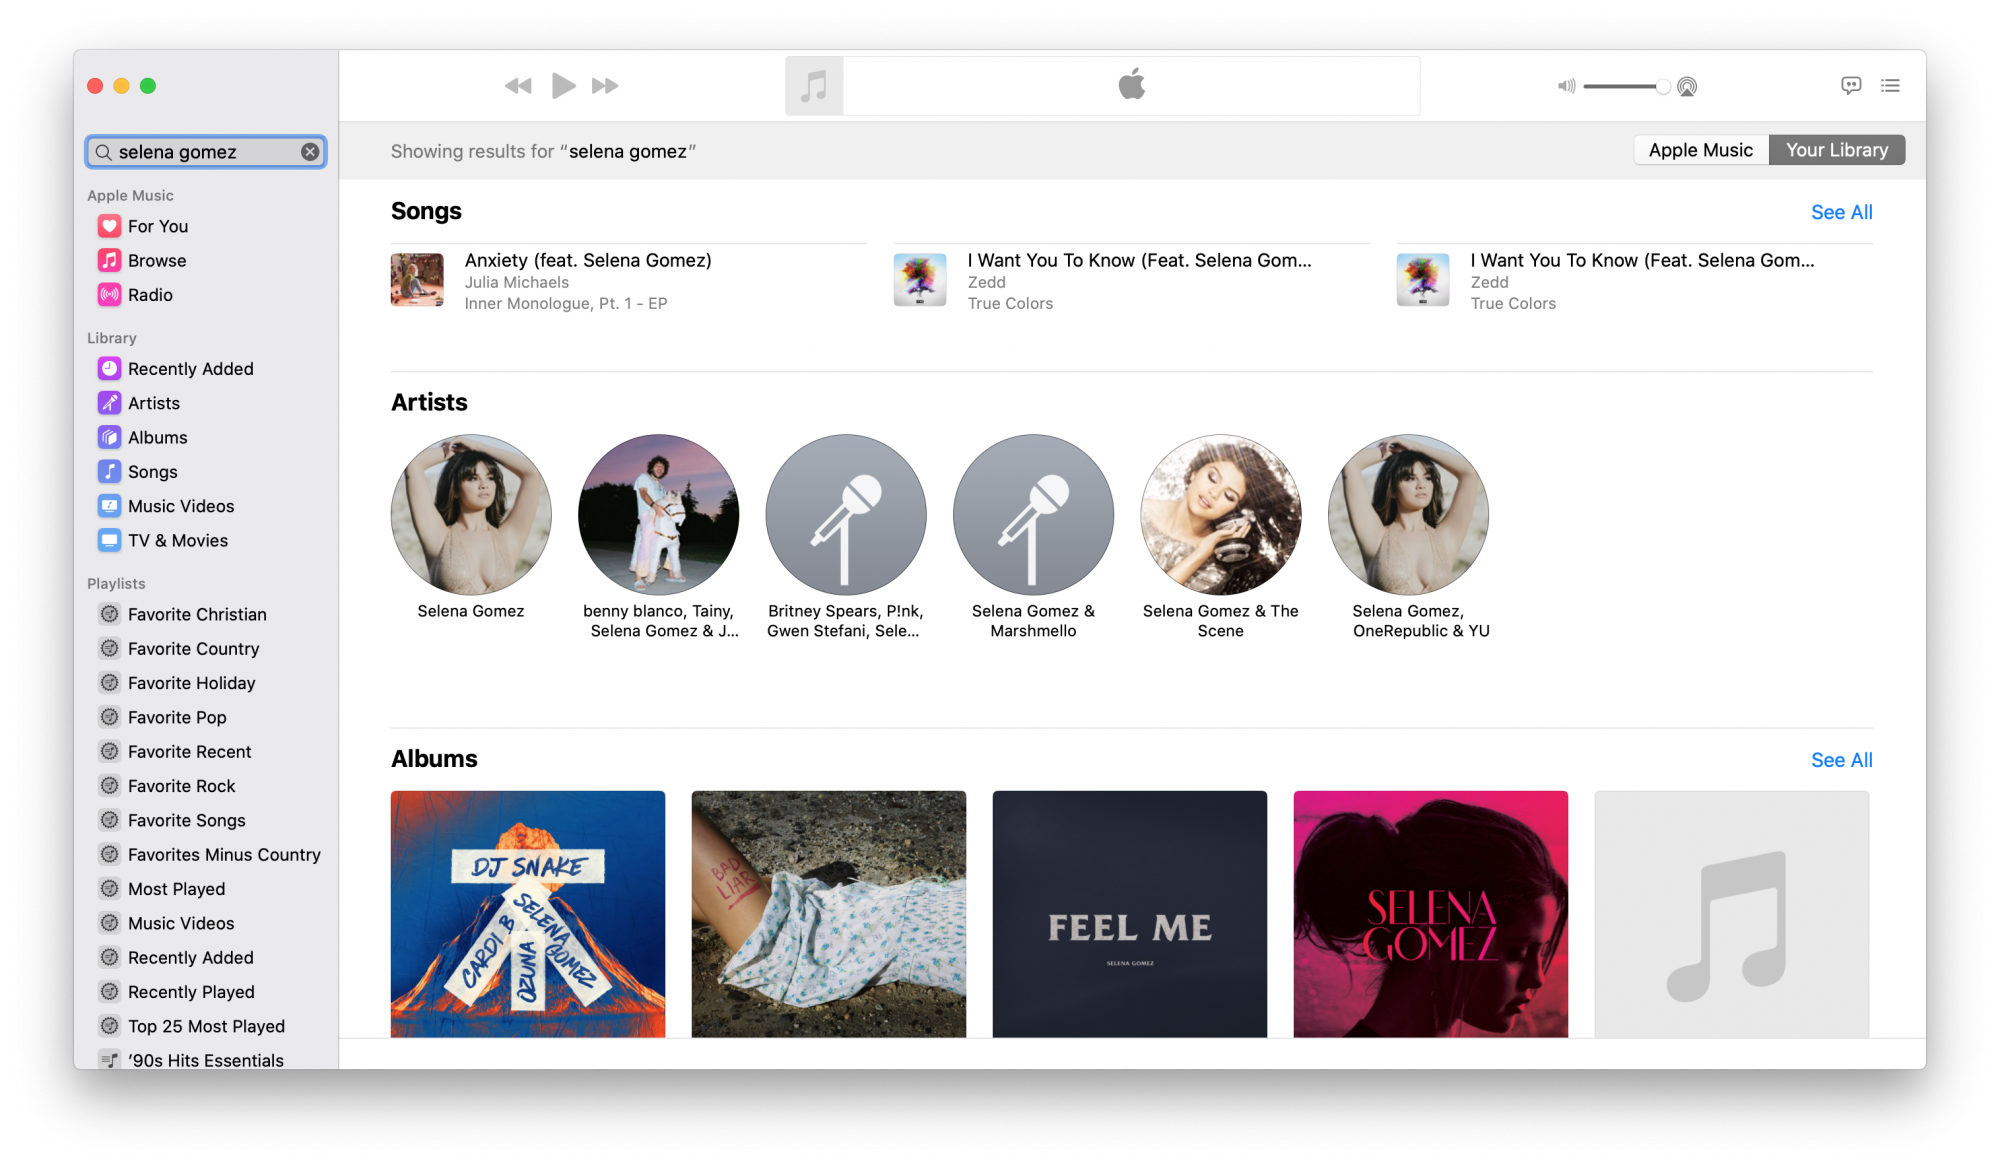Click Julia Michaels artist name
Image resolution: width=2000 pixels, height=1167 pixels.
click(x=516, y=283)
